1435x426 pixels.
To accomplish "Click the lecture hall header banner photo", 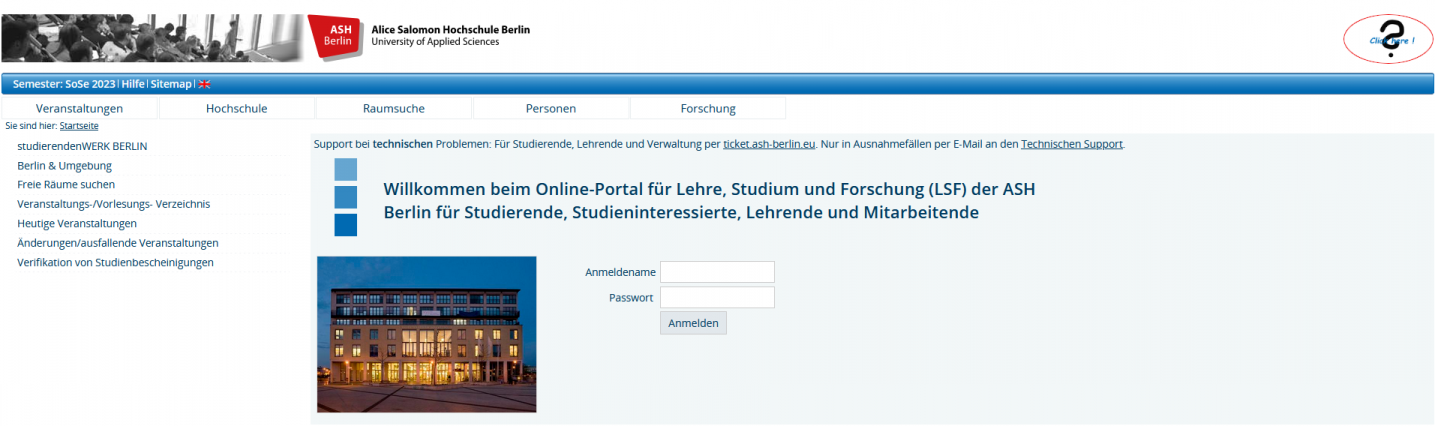I will [153, 38].
